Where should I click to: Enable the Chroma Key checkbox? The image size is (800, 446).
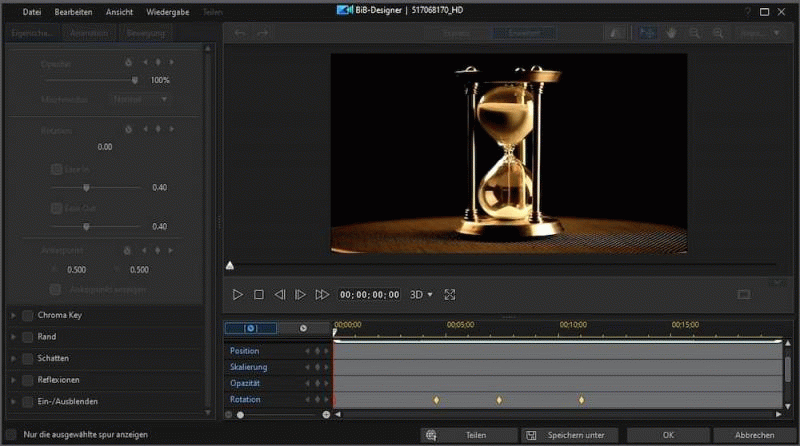click(28, 316)
